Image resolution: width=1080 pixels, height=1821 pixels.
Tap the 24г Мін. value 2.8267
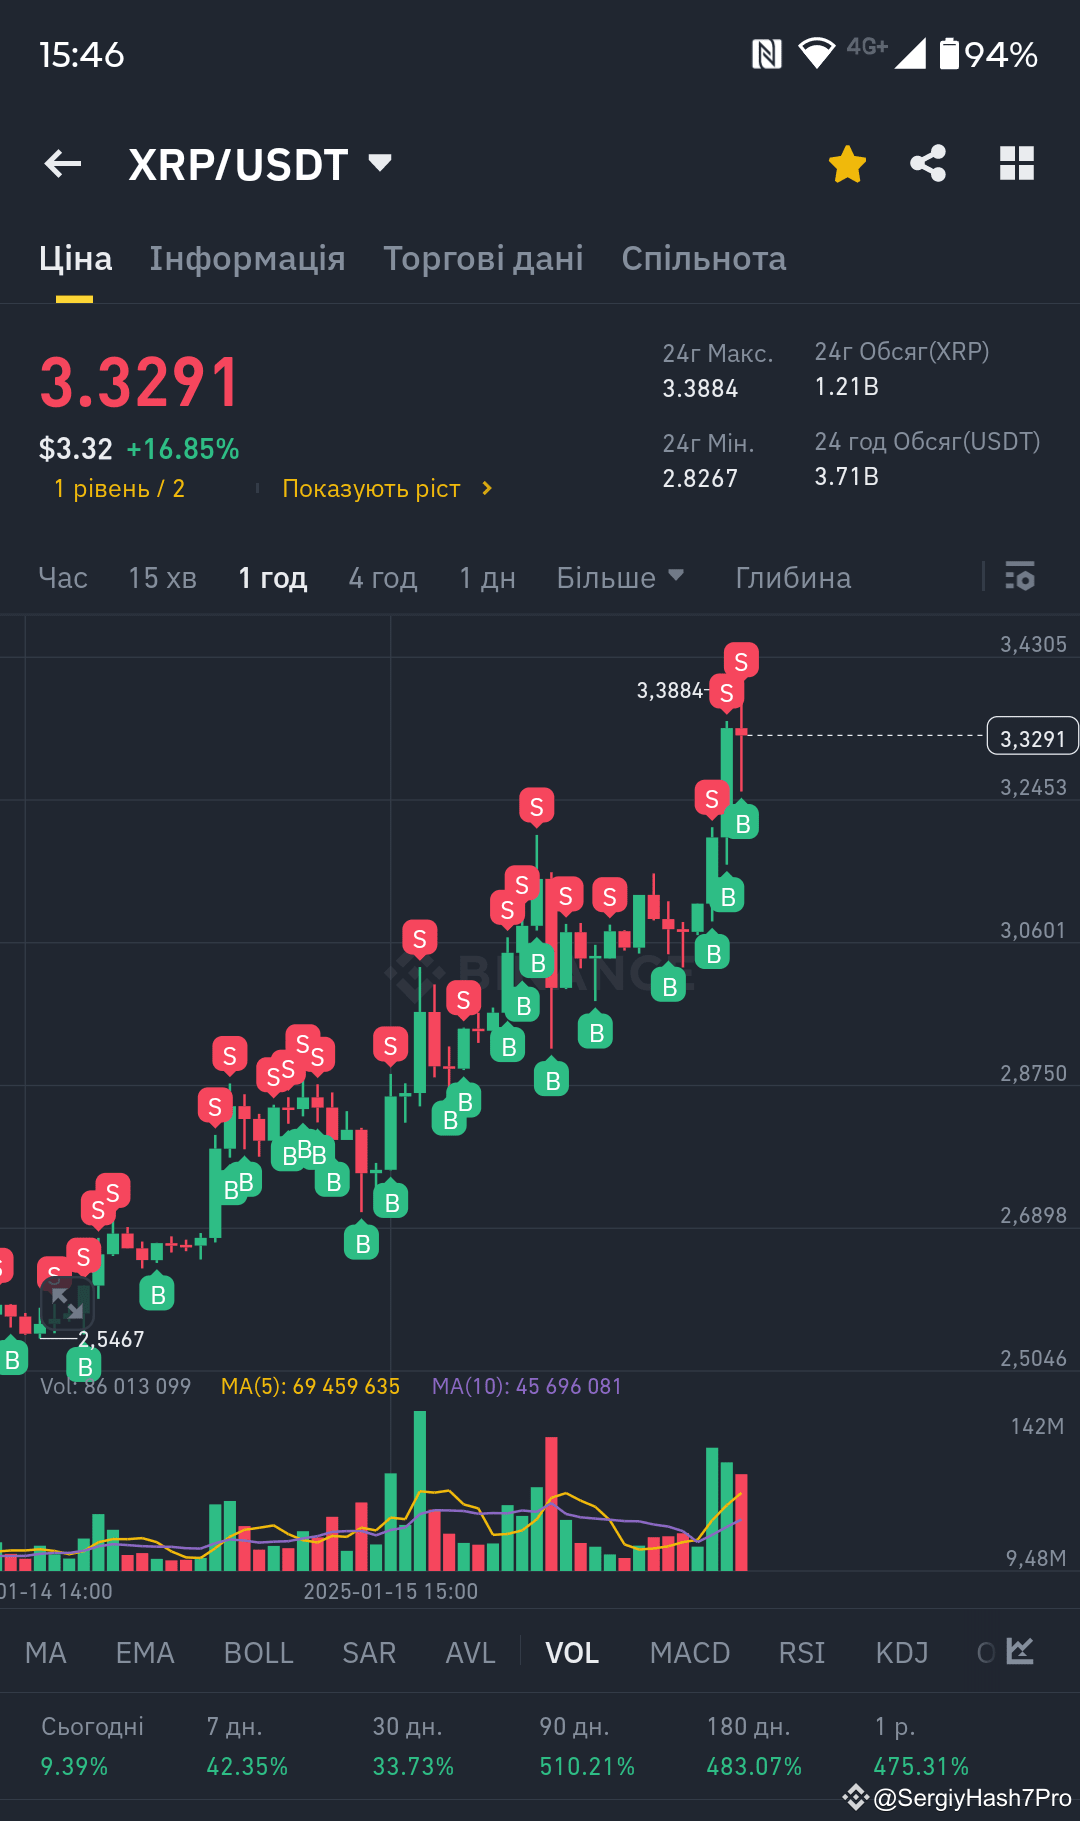pyautogui.click(x=700, y=479)
